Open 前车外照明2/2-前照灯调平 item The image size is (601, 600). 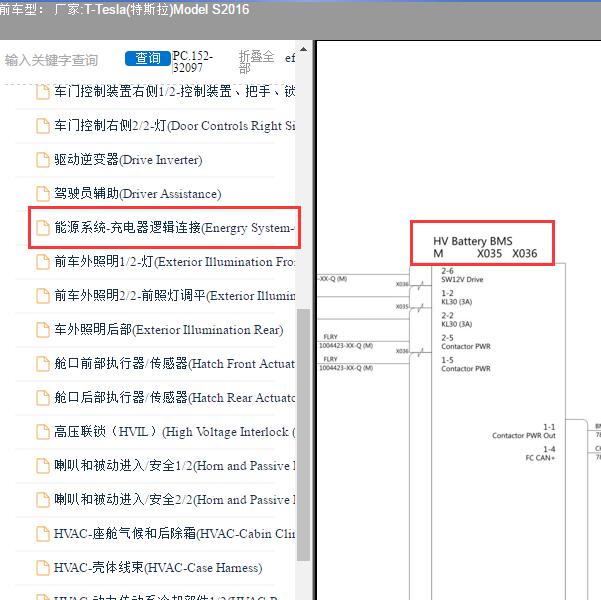pos(174,296)
